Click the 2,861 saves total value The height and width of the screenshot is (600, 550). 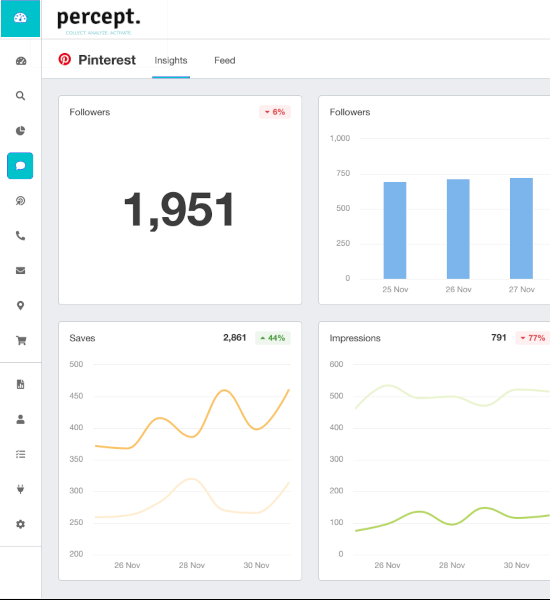click(x=235, y=338)
